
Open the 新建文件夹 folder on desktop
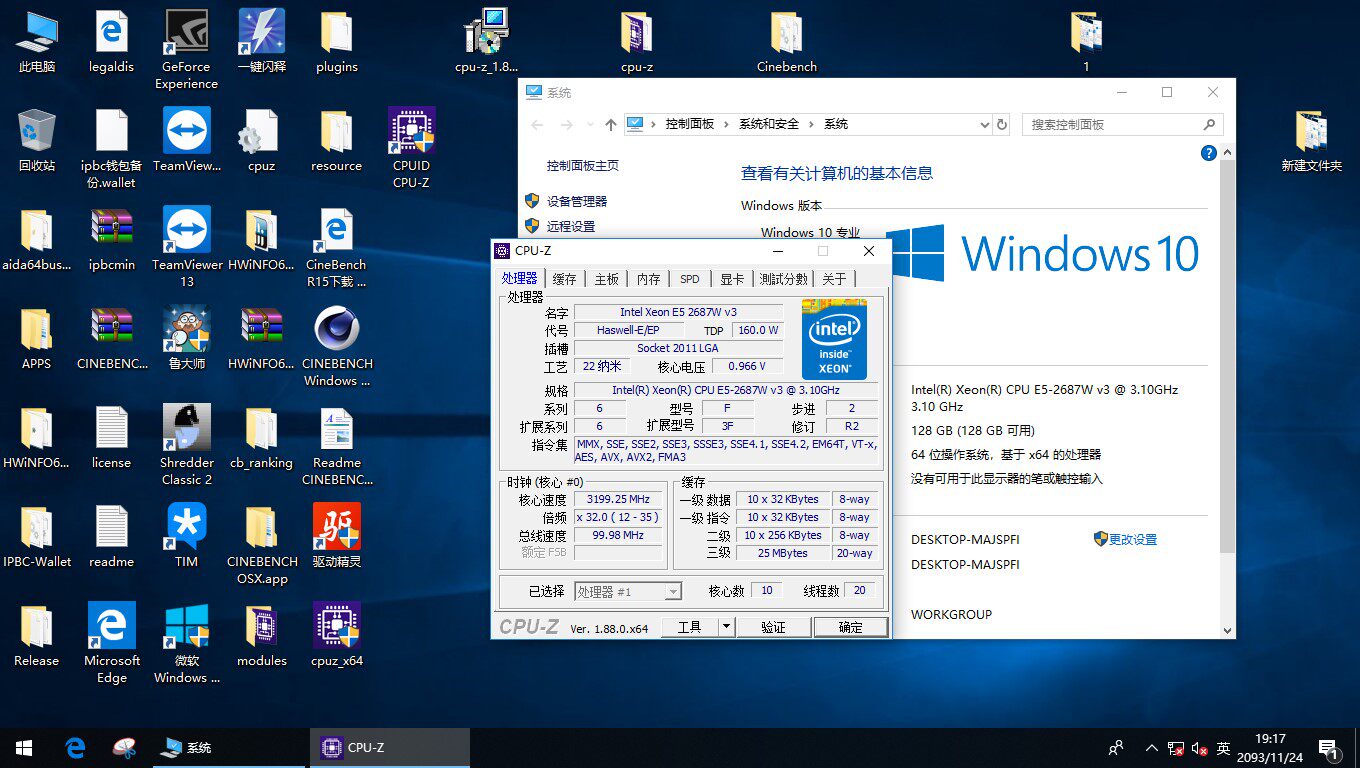pyautogui.click(x=1312, y=141)
